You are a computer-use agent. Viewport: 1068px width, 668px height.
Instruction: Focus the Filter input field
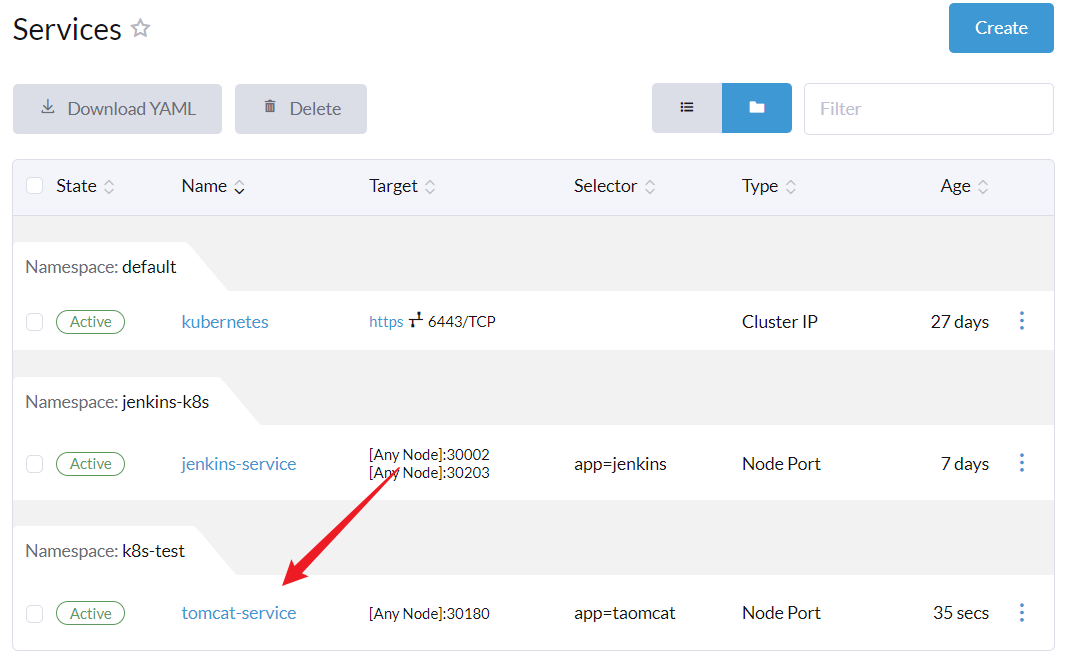coord(928,109)
